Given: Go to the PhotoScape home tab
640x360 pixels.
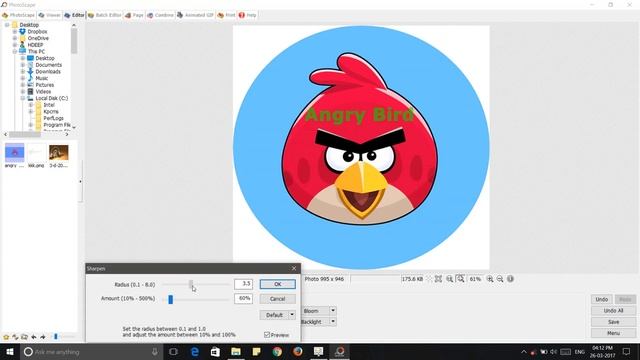Looking at the screenshot, I should click(x=18, y=15).
